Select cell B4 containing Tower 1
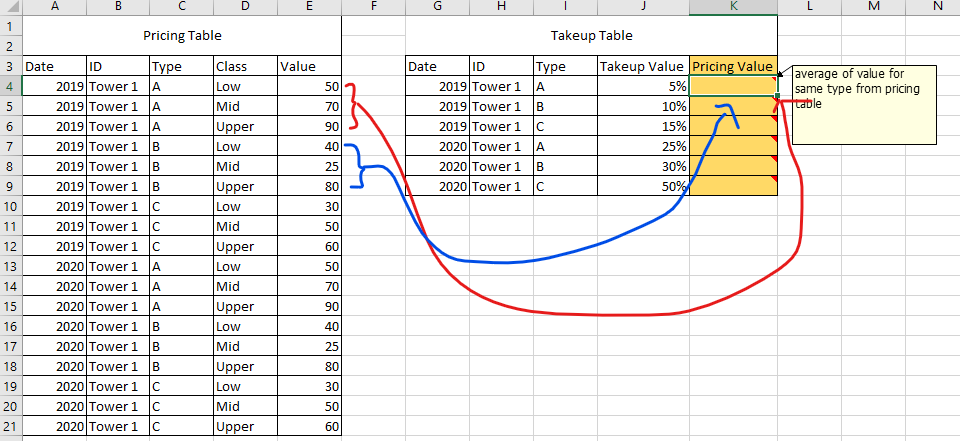Viewport: 960px width, 441px height. pos(118,86)
